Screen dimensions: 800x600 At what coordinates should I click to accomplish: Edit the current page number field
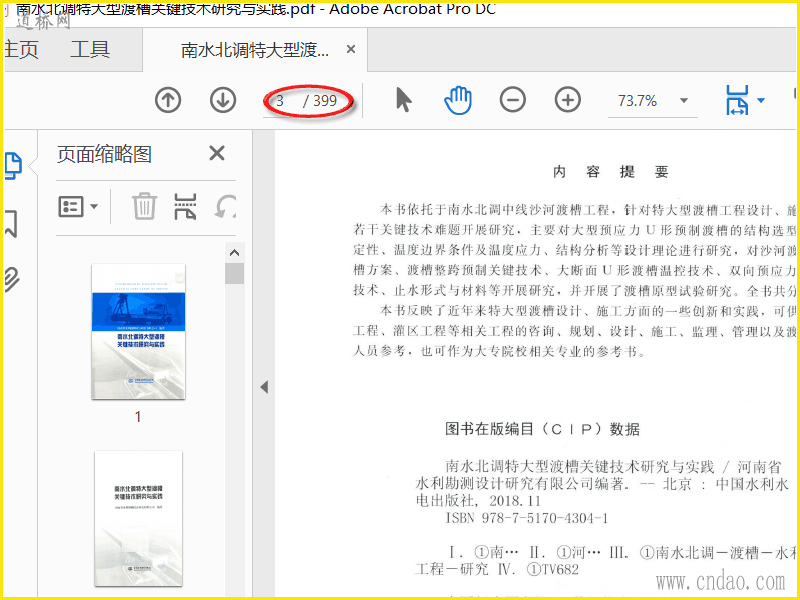(x=281, y=101)
